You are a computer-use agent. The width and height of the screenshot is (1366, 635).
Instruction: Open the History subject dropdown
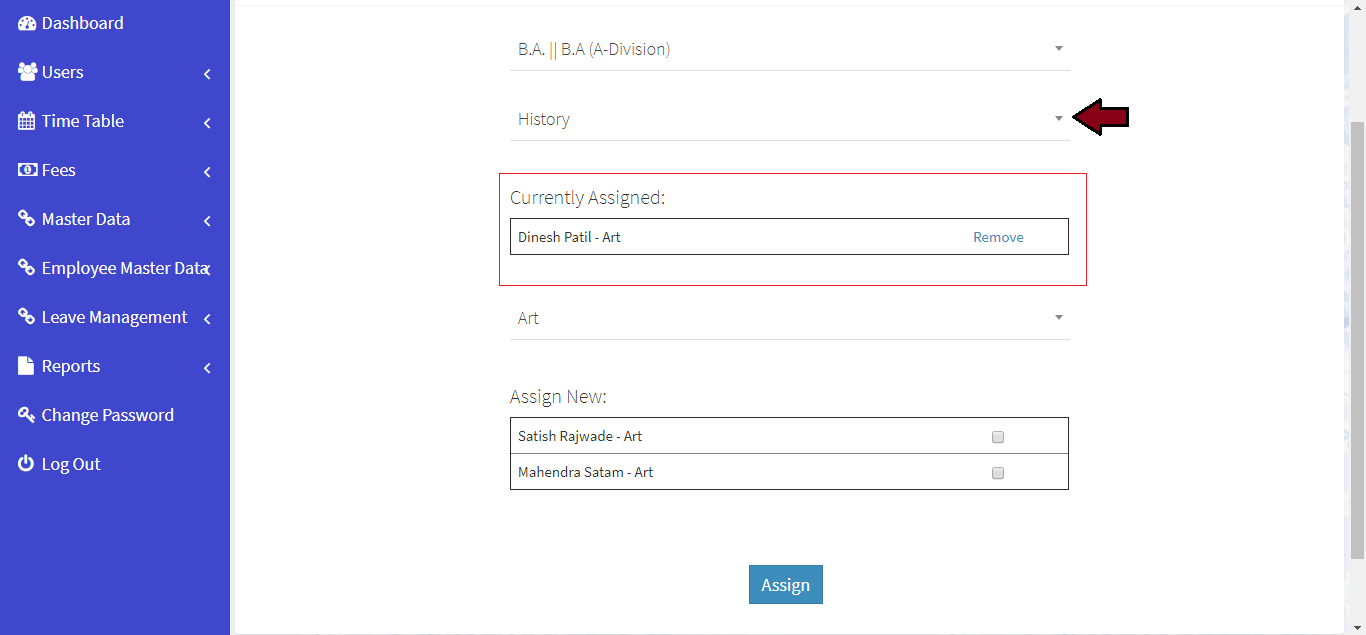point(789,119)
